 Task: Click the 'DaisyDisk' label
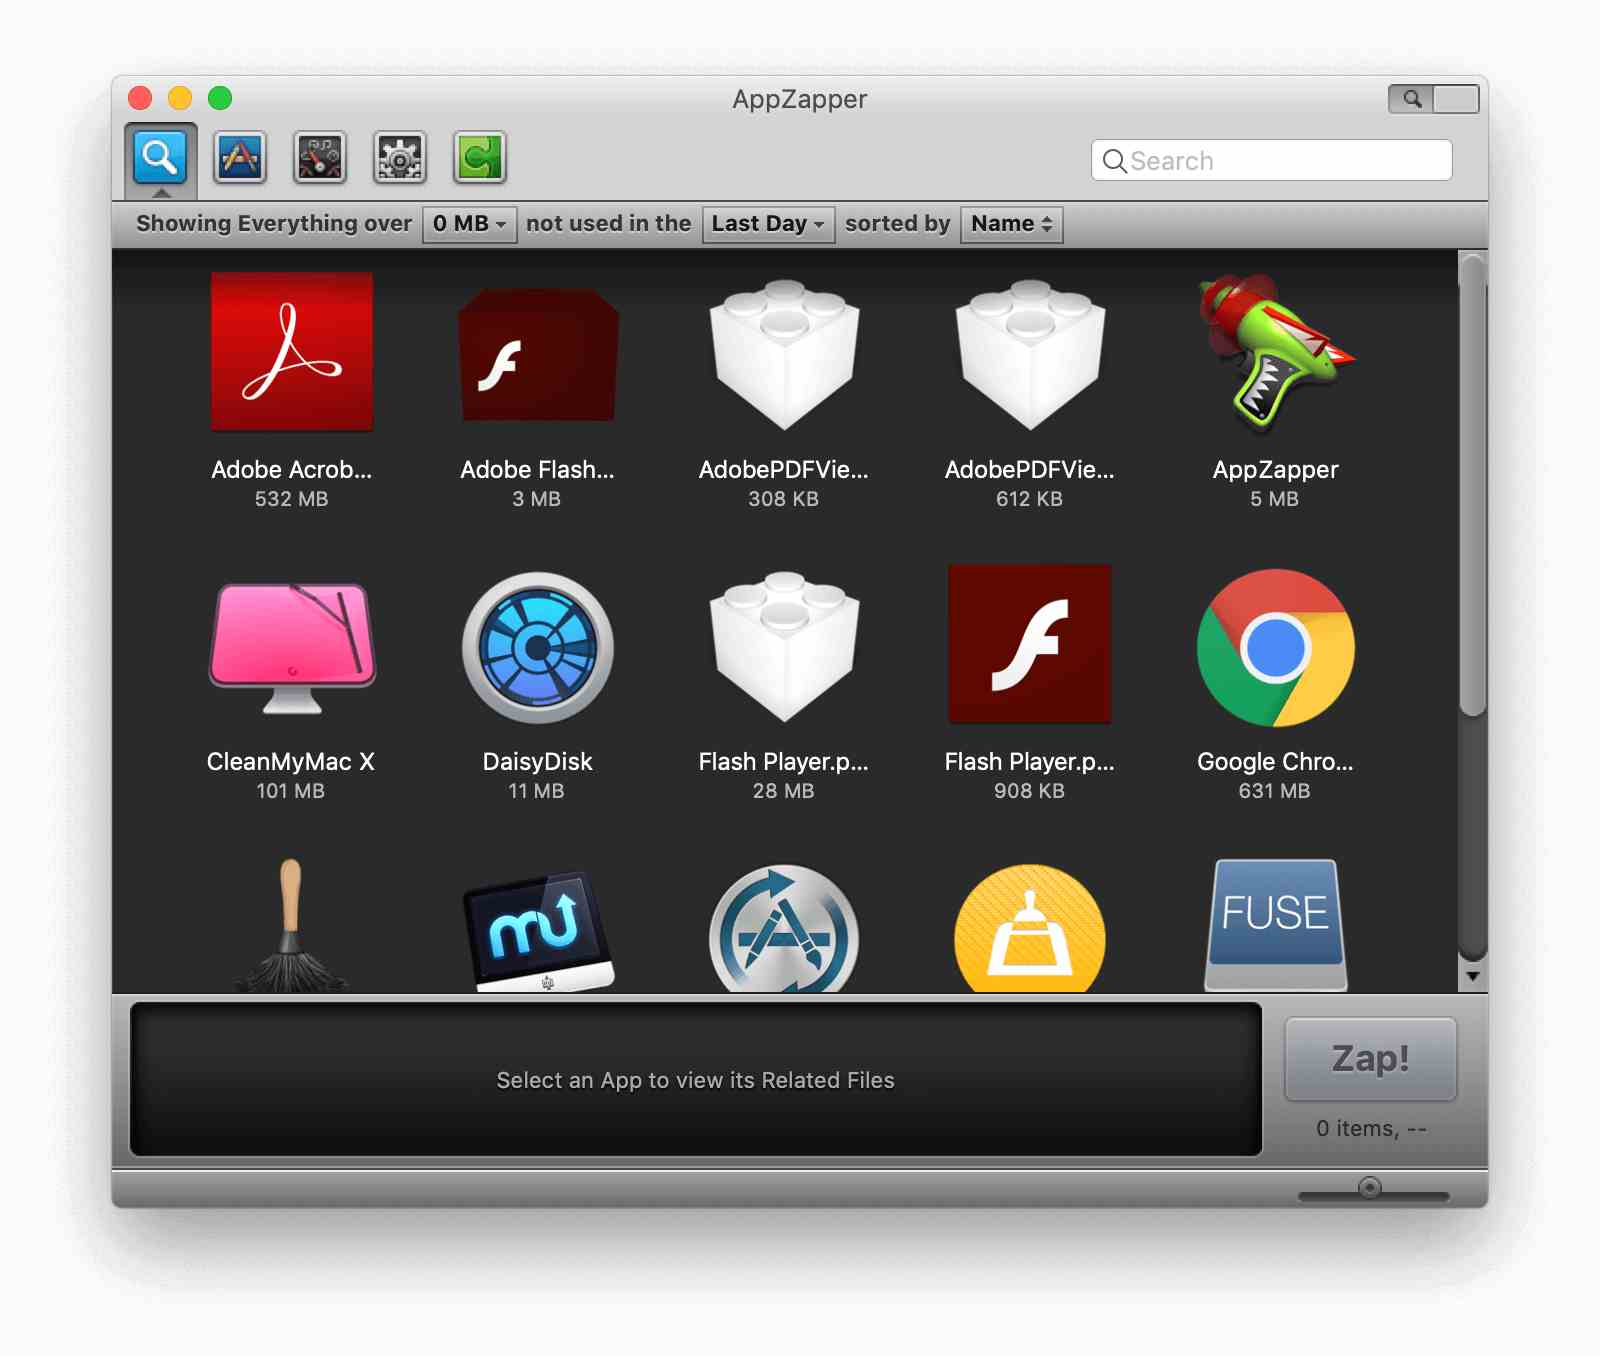[x=538, y=762]
